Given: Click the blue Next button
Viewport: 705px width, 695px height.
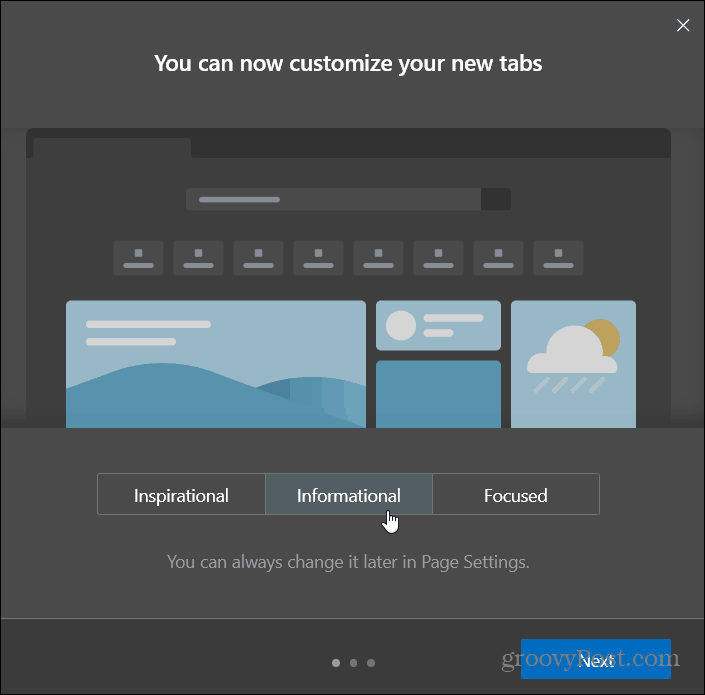Looking at the screenshot, I should [596, 659].
